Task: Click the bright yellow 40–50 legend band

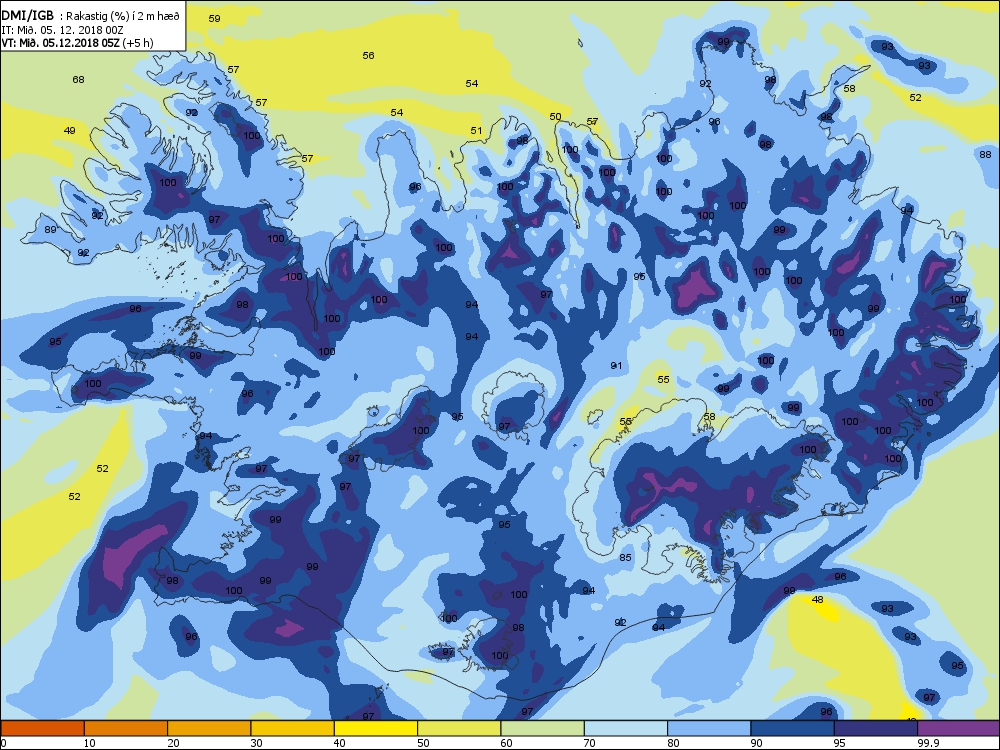Action: click(x=376, y=728)
